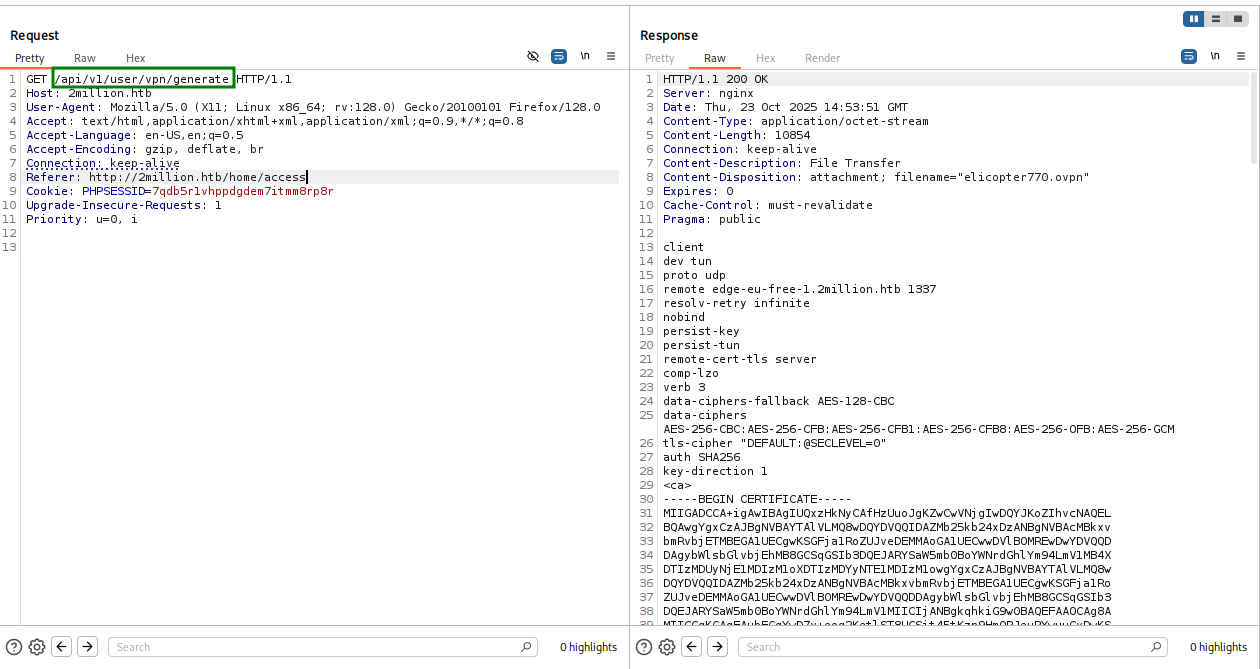This screenshot has width=1260, height=669.
Task: Disable word wrap in the Request editor
Action: [x=558, y=57]
